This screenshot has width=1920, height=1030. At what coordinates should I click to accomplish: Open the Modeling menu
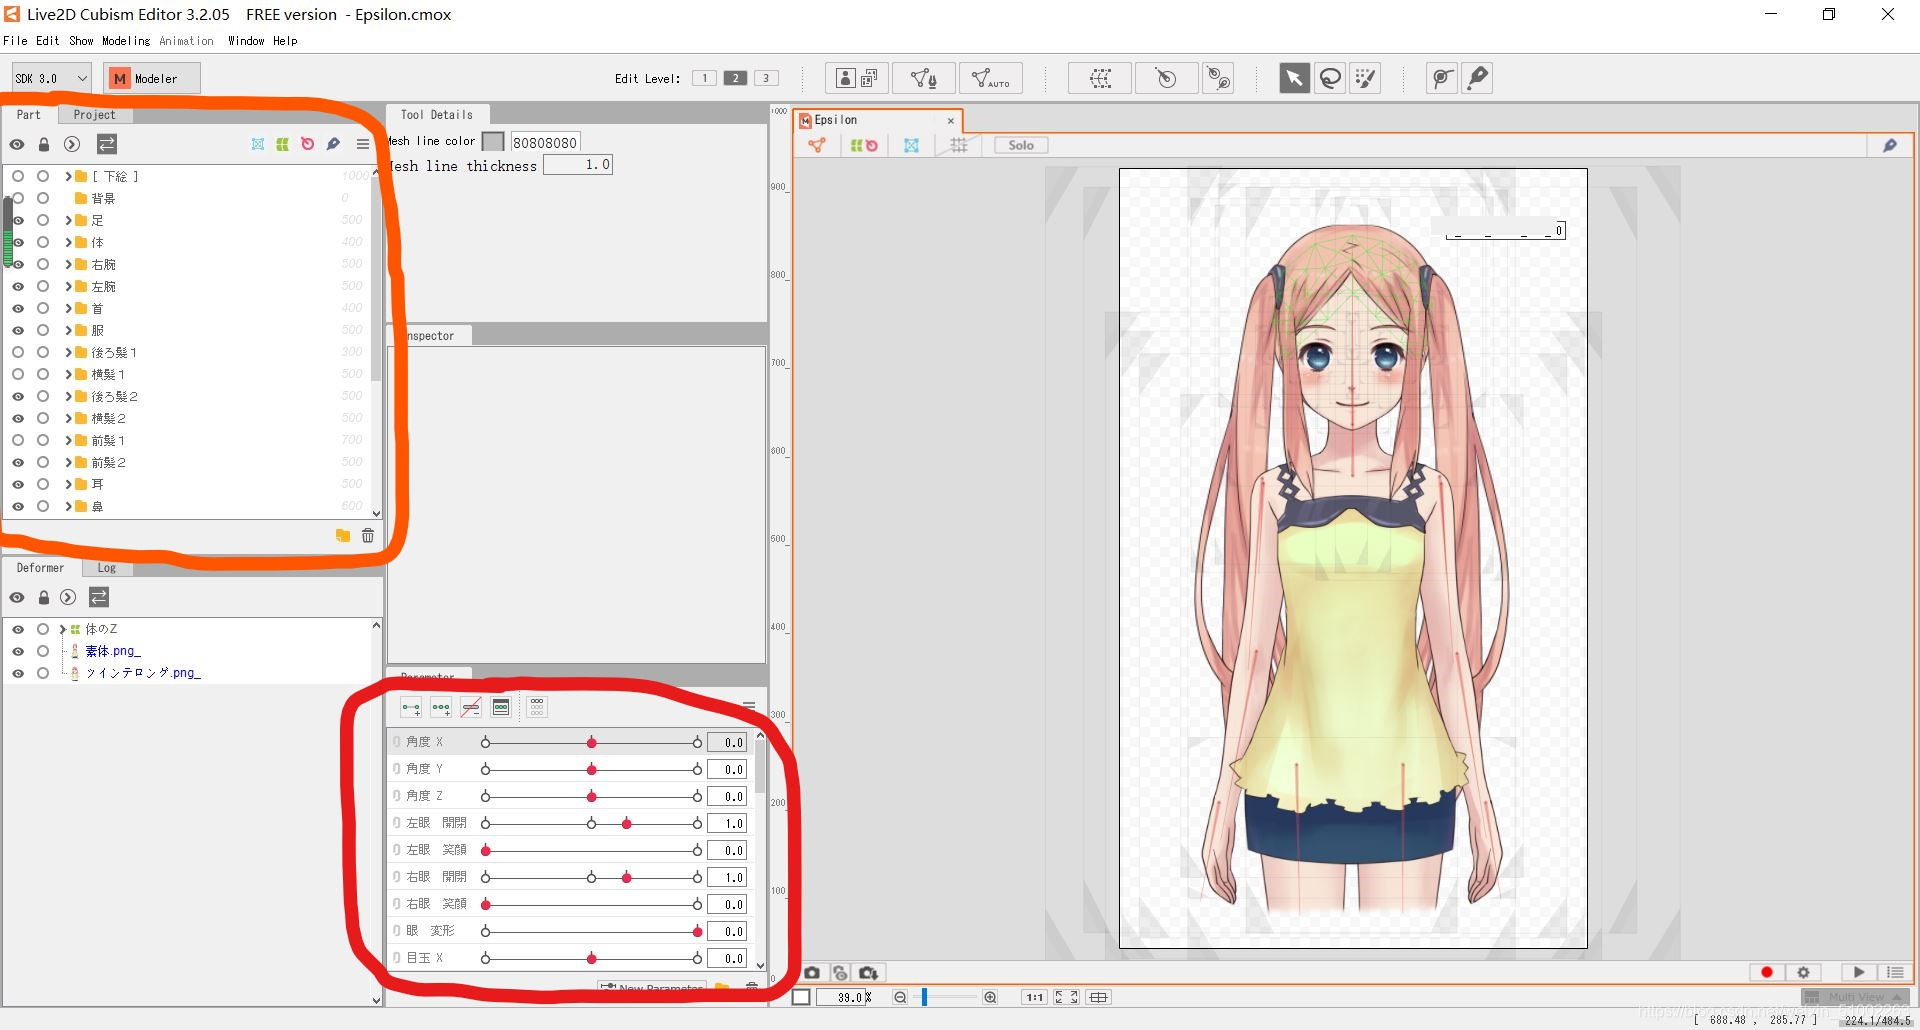(x=126, y=41)
